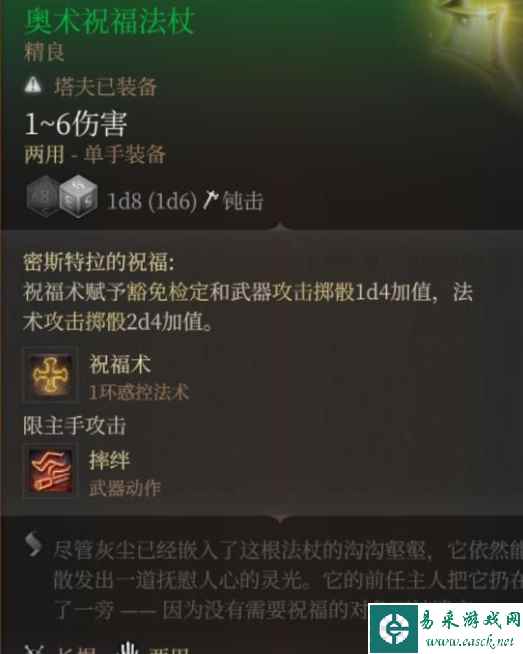Viewport: 523px width, 654px height.
Task: Select the 祝福术 spell name label
Action: (120, 364)
